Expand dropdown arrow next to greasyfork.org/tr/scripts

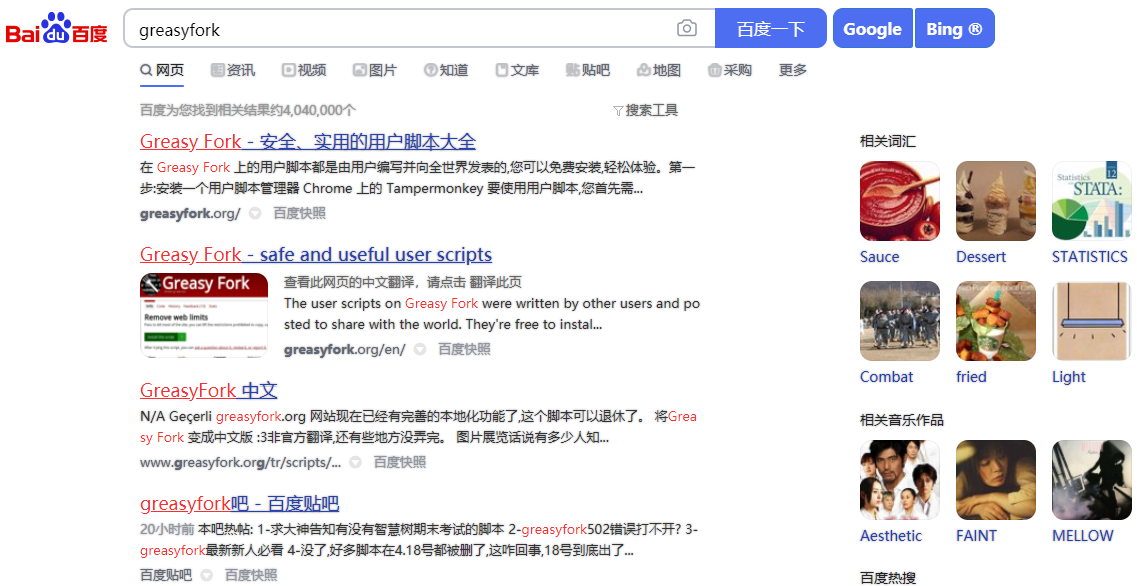[x=355, y=462]
